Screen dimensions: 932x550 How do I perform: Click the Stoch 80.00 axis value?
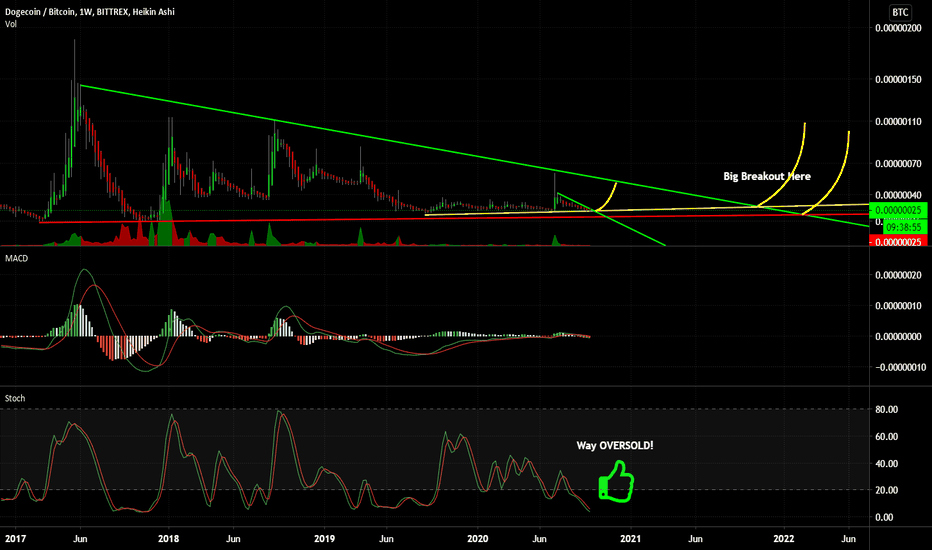[x=886, y=410]
